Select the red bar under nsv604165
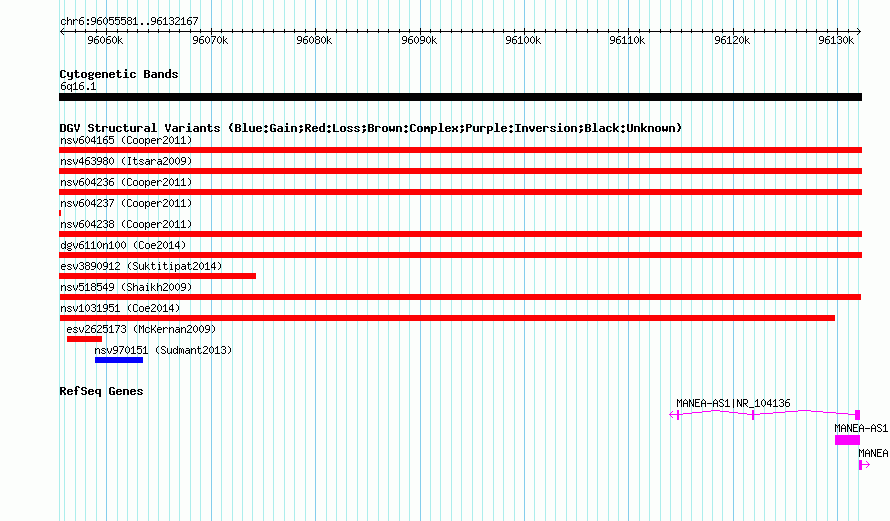The height and width of the screenshot is (521, 890). tap(460, 150)
